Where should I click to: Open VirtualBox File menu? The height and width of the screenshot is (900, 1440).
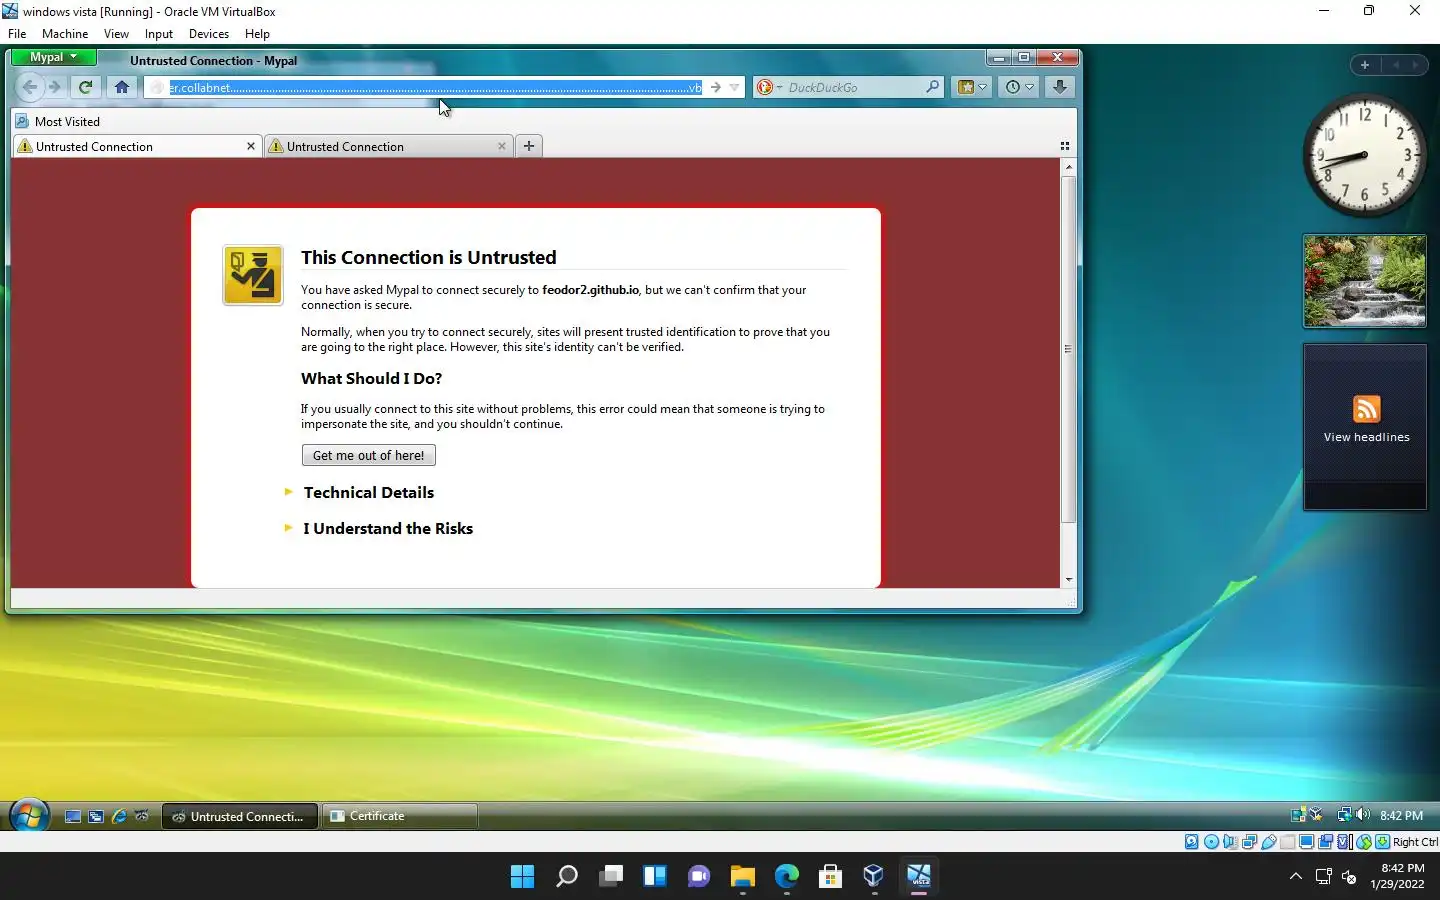tap(17, 33)
